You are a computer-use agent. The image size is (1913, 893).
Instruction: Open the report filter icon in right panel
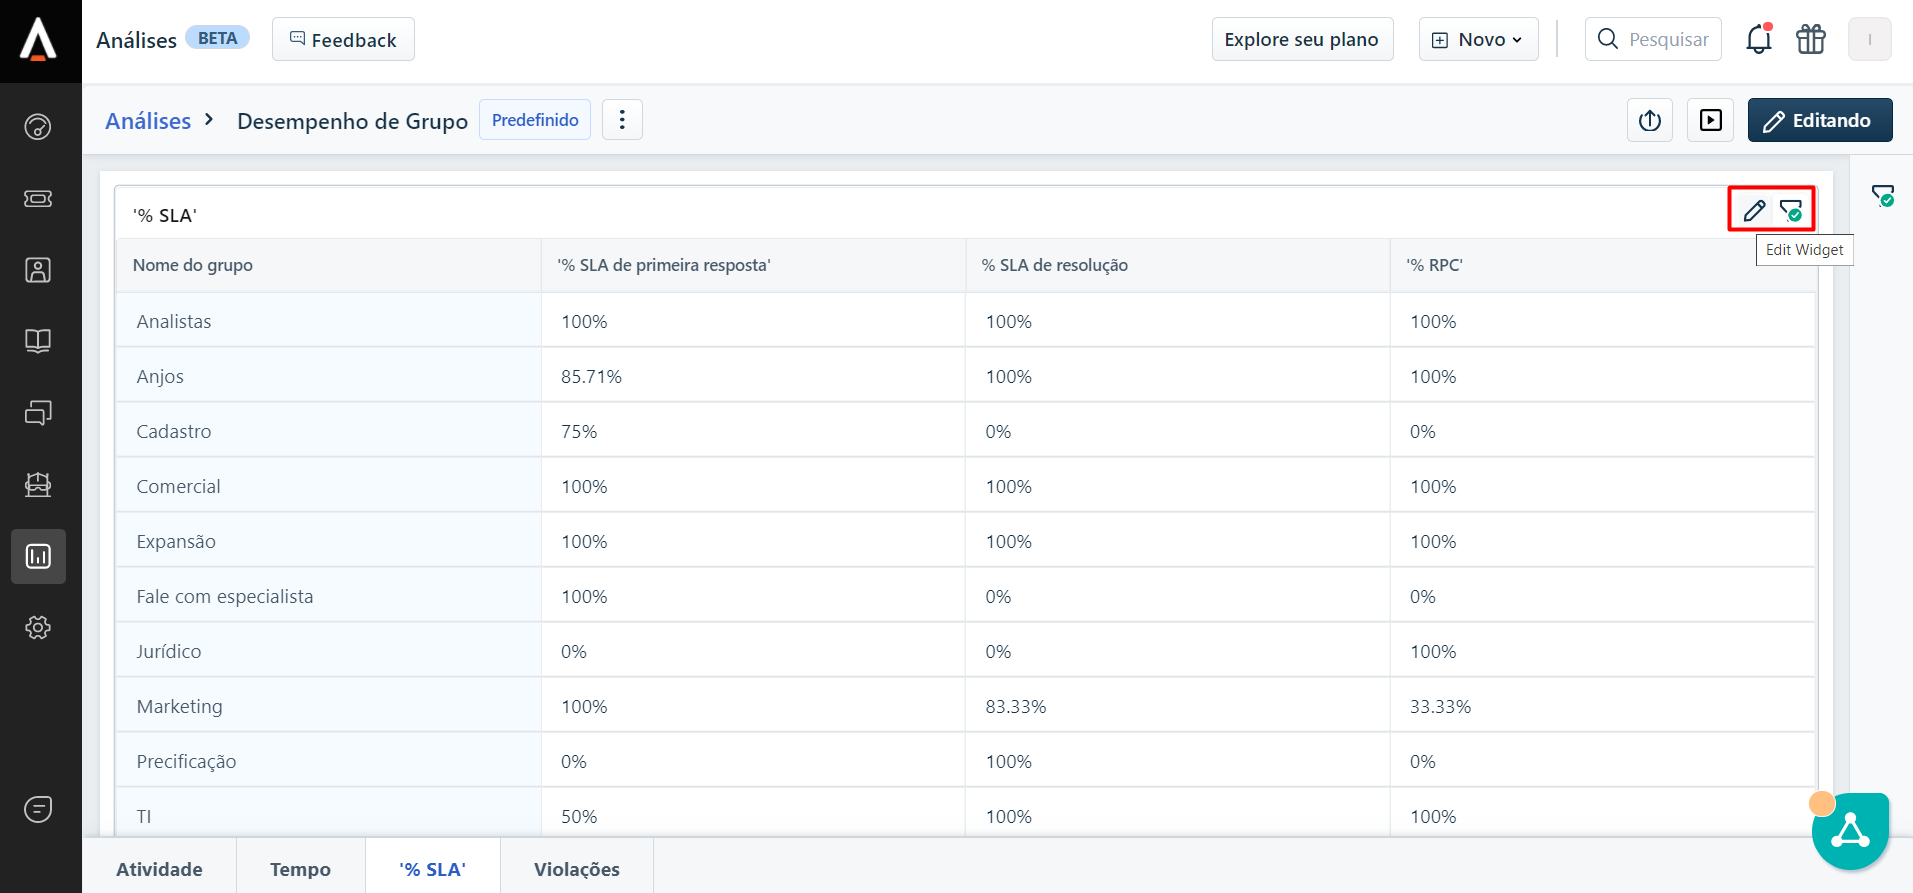(1882, 195)
